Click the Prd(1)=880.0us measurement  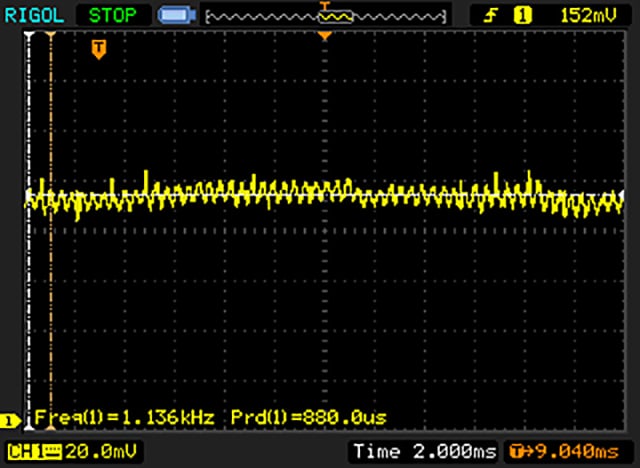[309, 417]
